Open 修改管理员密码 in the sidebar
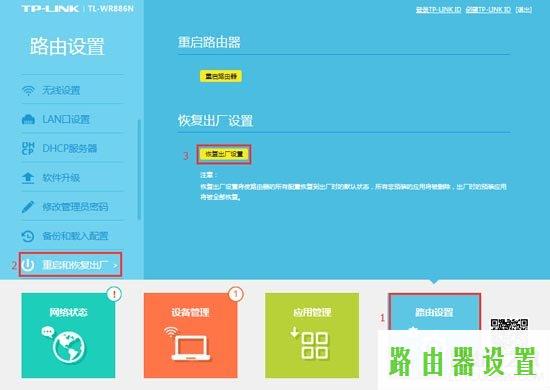This screenshot has width=550, height=390. point(72,207)
